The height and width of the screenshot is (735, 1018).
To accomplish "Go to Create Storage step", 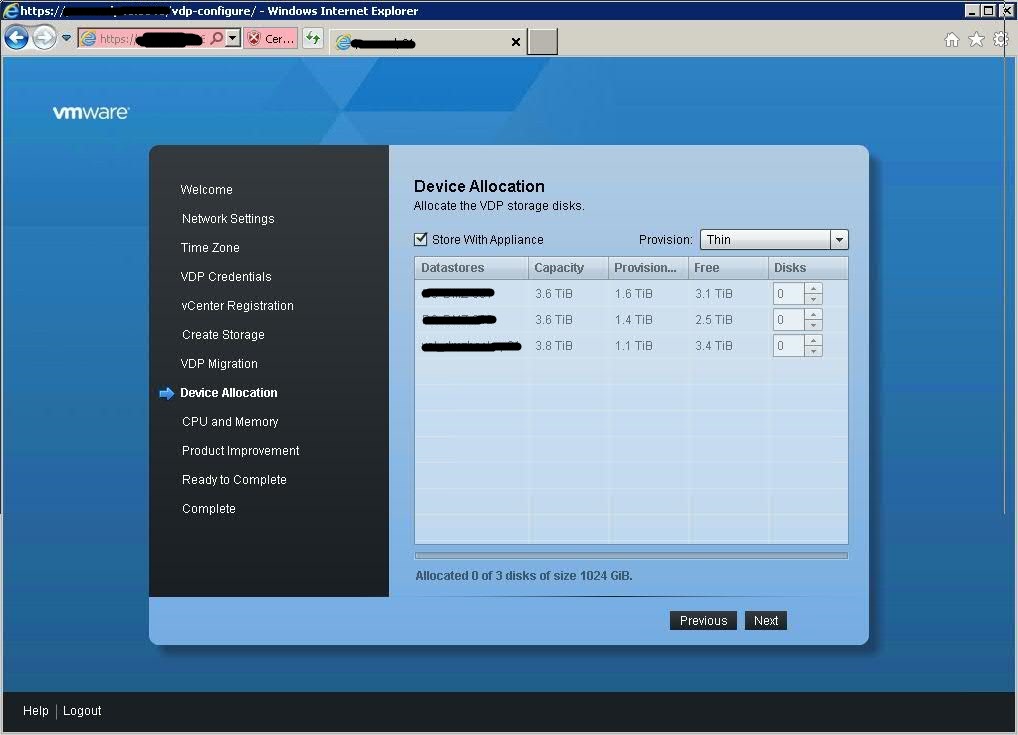I will (223, 335).
